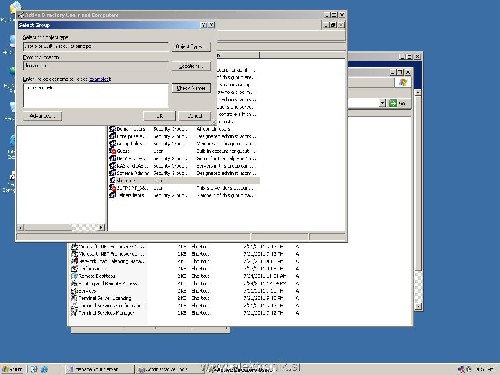Screen dimensions: 500x375
Task: Select the first visible group icon below dialog
Action: [112, 129]
